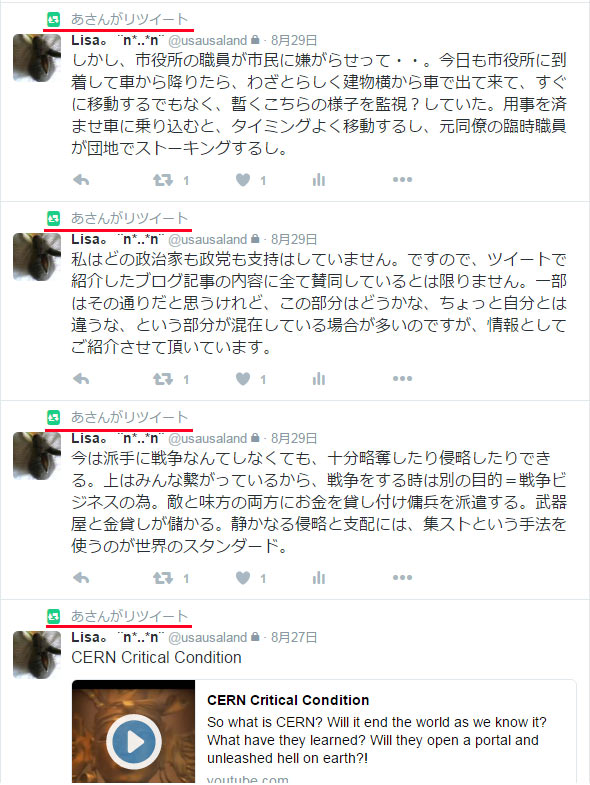Open more options on the third tweet
The image size is (590, 785).
(x=402, y=577)
